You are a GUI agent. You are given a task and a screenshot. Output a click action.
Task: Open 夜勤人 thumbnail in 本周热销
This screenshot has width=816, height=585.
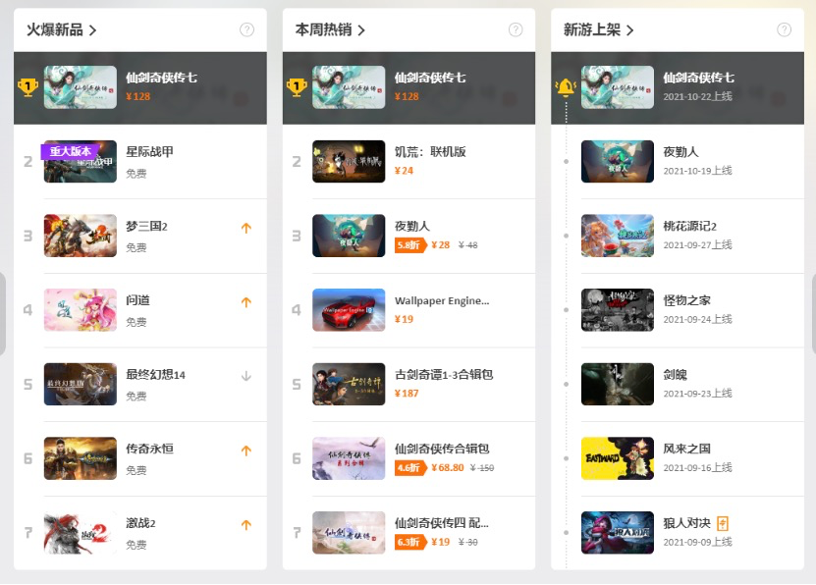tap(349, 236)
